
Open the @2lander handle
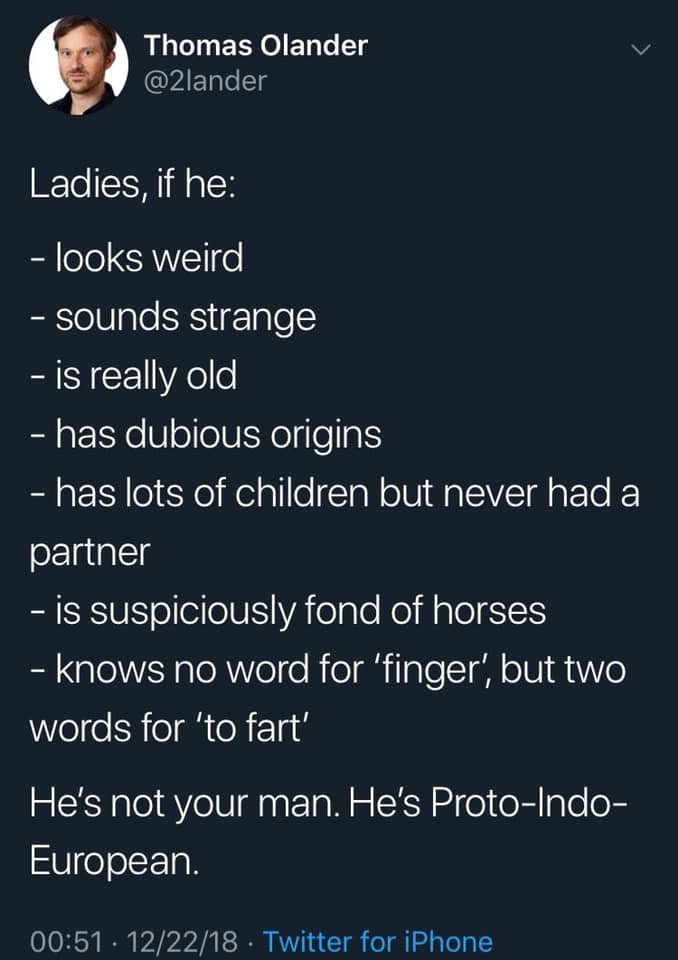pyautogui.click(x=205, y=81)
